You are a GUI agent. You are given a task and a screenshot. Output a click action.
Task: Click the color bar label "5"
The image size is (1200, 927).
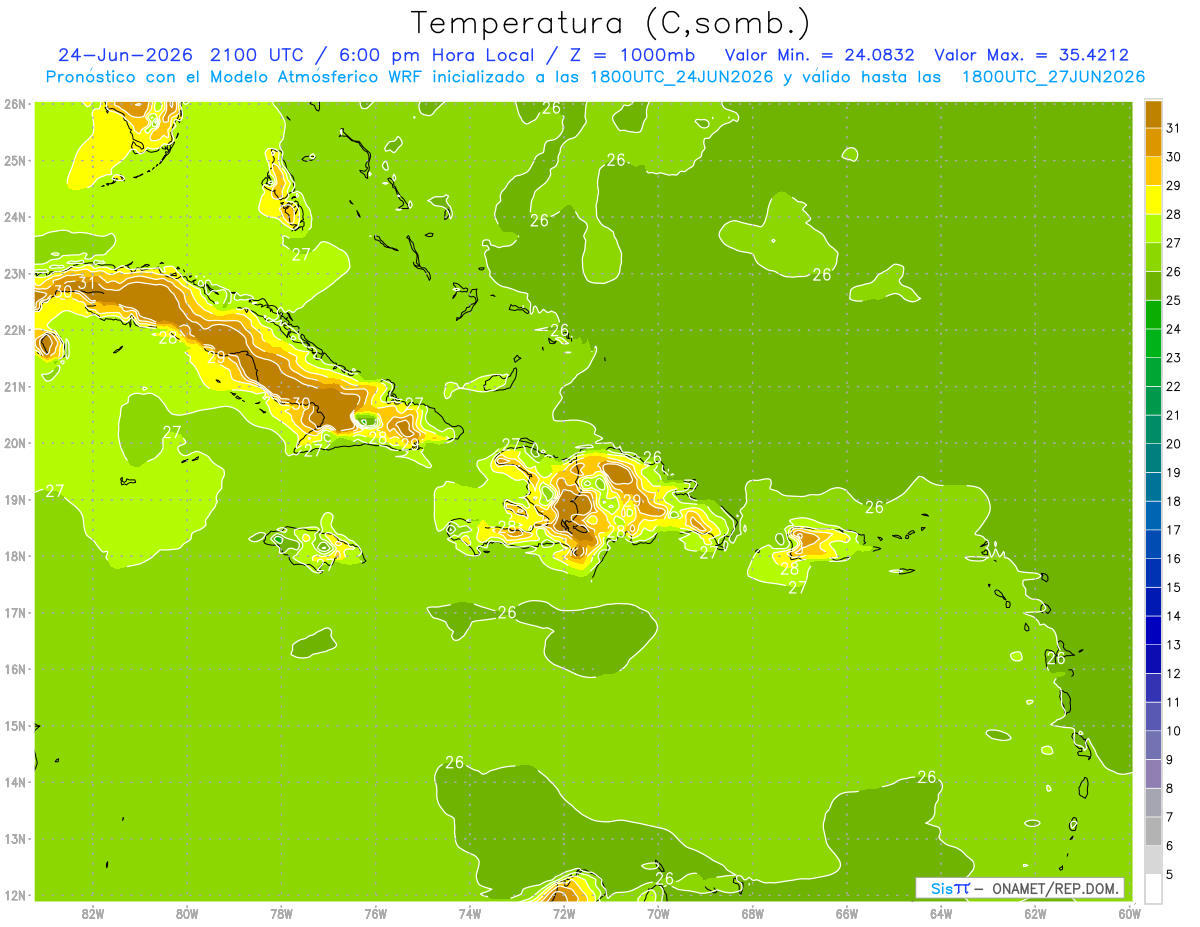tap(1170, 875)
